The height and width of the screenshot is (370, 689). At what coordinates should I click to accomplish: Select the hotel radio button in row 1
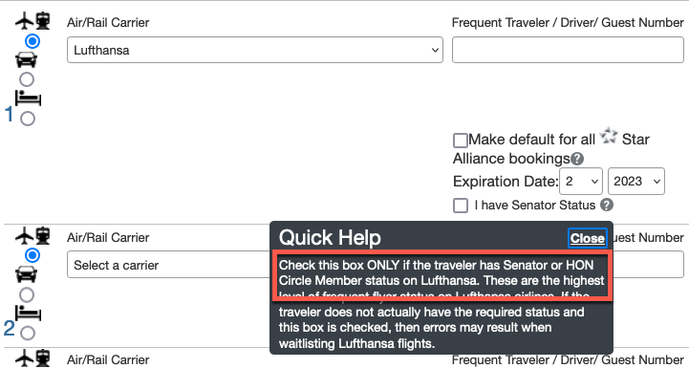[28, 119]
